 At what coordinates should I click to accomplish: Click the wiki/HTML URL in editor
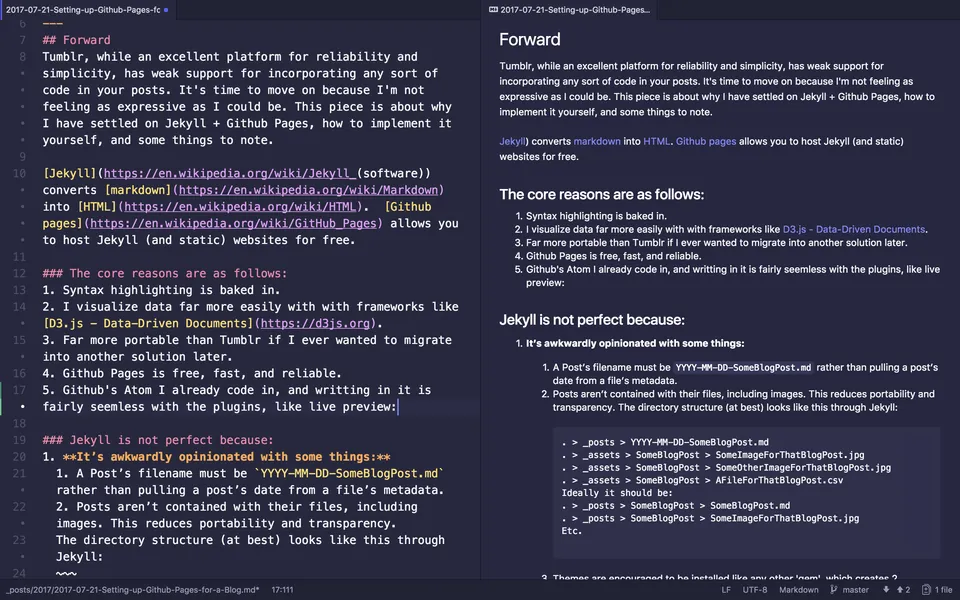click(240, 207)
